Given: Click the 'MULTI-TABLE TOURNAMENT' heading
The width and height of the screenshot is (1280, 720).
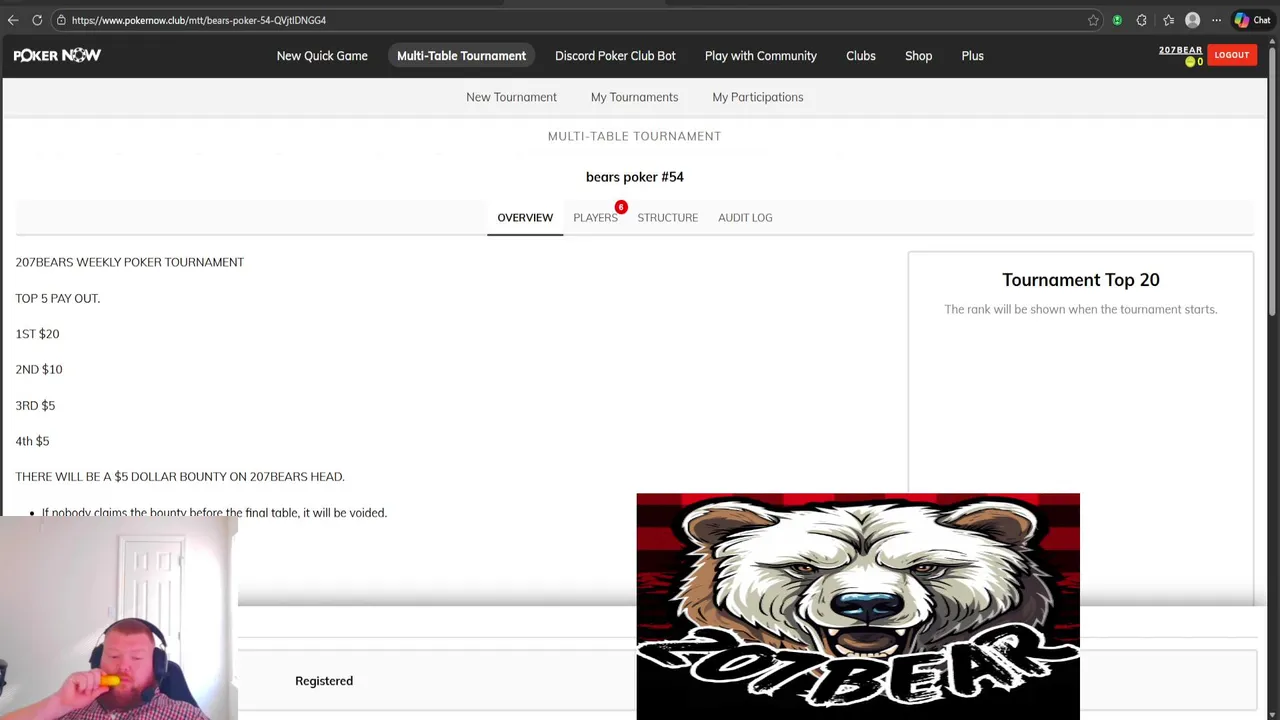Looking at the screenshot, I should [634, 136].
